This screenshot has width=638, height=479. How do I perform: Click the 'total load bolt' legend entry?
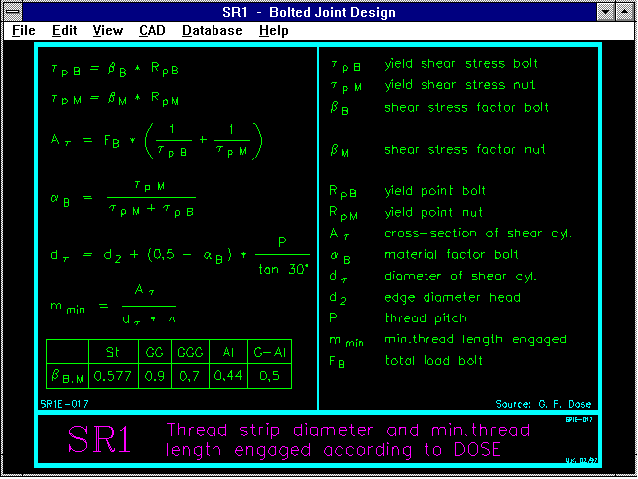click(x=434, y=361)
